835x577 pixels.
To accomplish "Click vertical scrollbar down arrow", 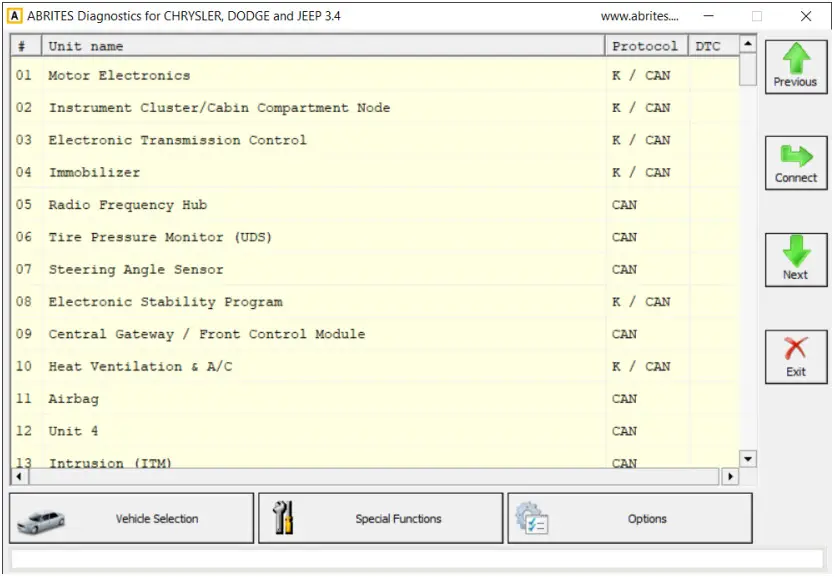I will tap(748, 459).
